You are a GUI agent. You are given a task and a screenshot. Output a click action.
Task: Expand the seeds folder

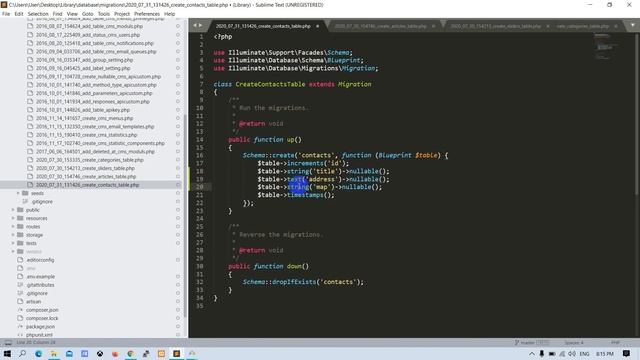(x=18, y=193)
